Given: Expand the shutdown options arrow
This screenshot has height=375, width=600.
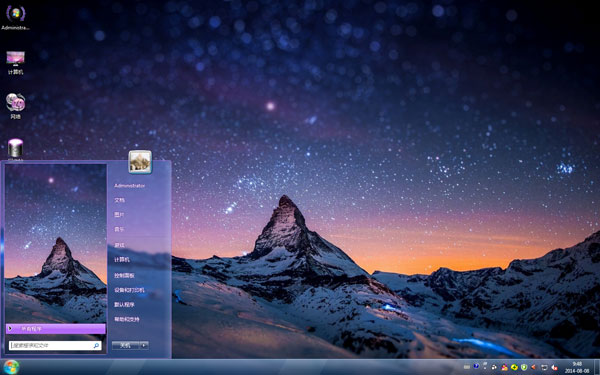Looking at the screenshot, I should click(144, 345).
